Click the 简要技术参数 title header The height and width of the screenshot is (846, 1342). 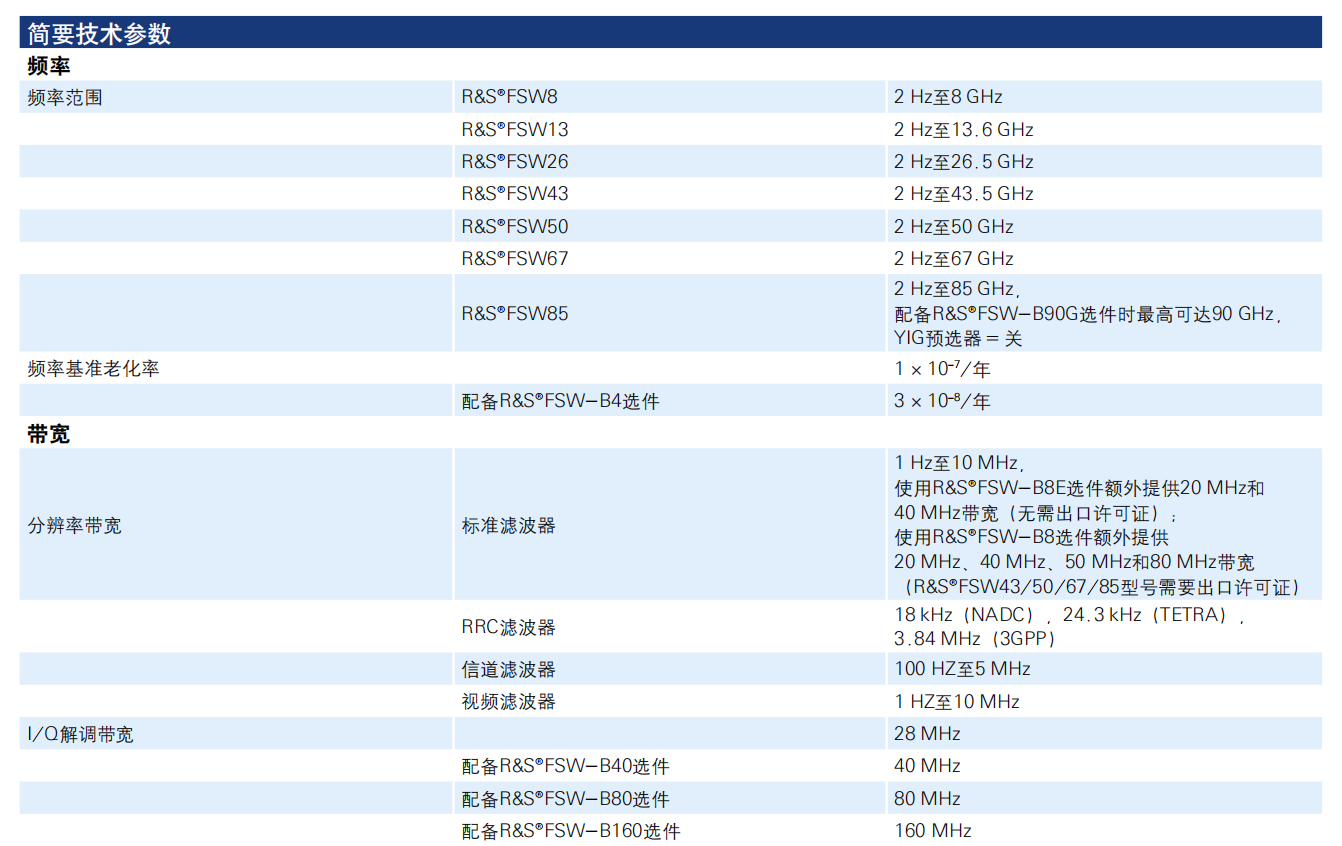pos(100,33)
